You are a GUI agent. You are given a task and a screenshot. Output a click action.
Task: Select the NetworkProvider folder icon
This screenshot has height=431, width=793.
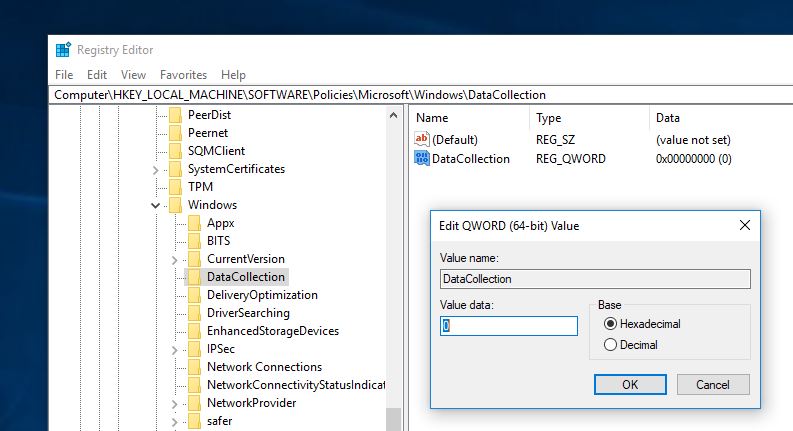194,403
